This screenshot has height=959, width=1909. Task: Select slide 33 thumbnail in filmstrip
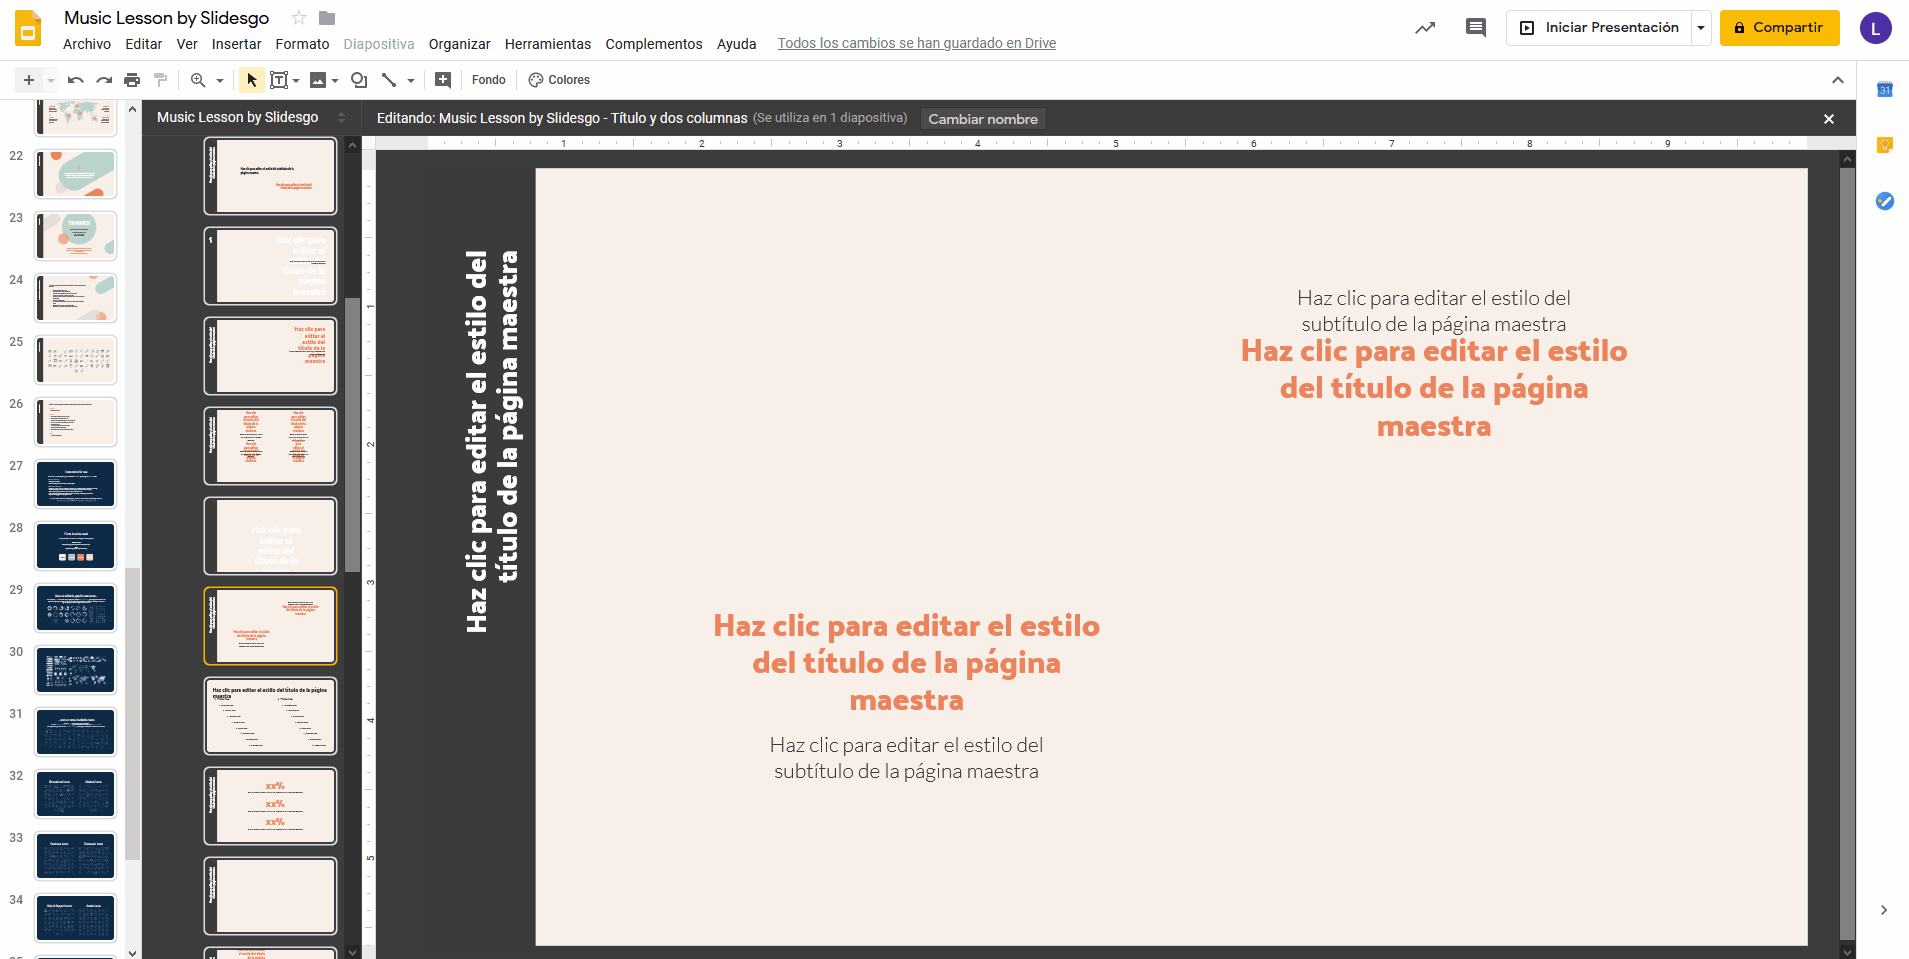click(x=77, y=856)
